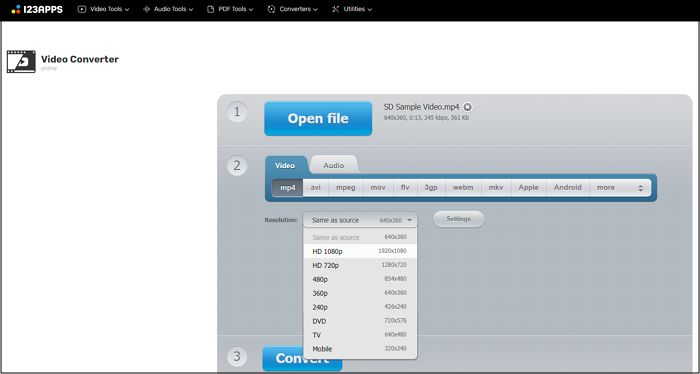Open the Audio Tools menu
This screenshot has height=374, width=700.
(168, 9)
